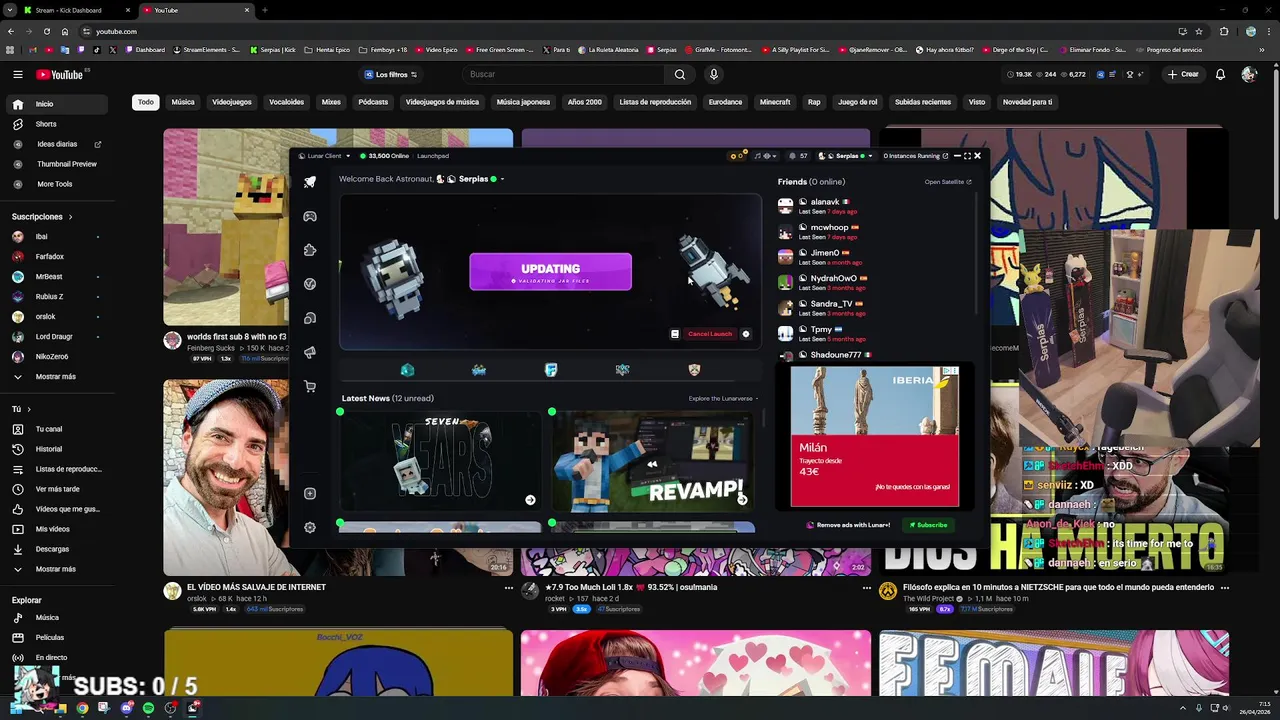Image resolution: width=1280 pixels, height=720 pixels.
Task: Select the teal cube server icon
Action: coord(407,370)
